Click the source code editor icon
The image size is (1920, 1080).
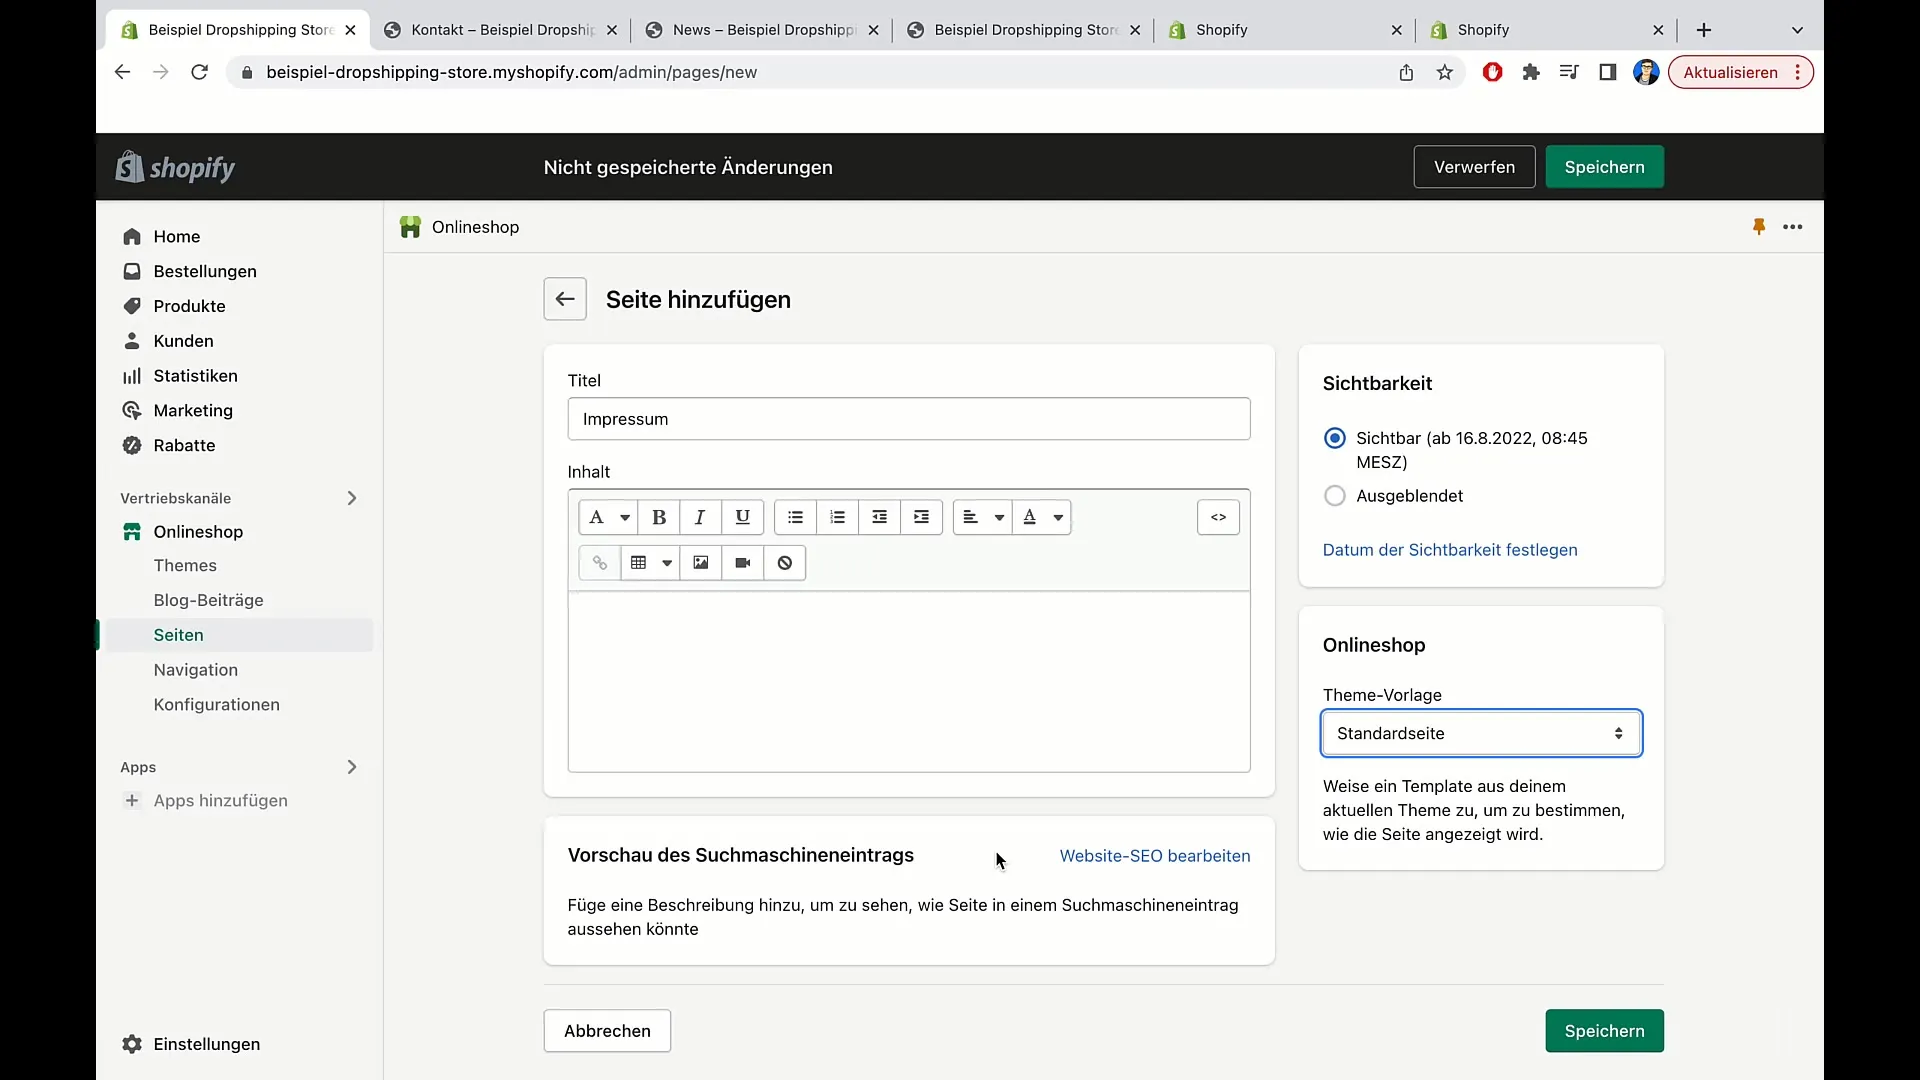tap(1218, 517)
